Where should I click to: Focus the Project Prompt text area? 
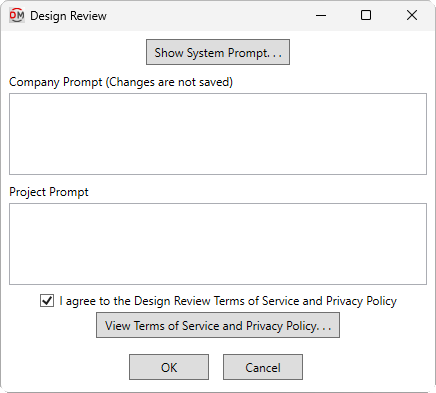tap(218, 244)
